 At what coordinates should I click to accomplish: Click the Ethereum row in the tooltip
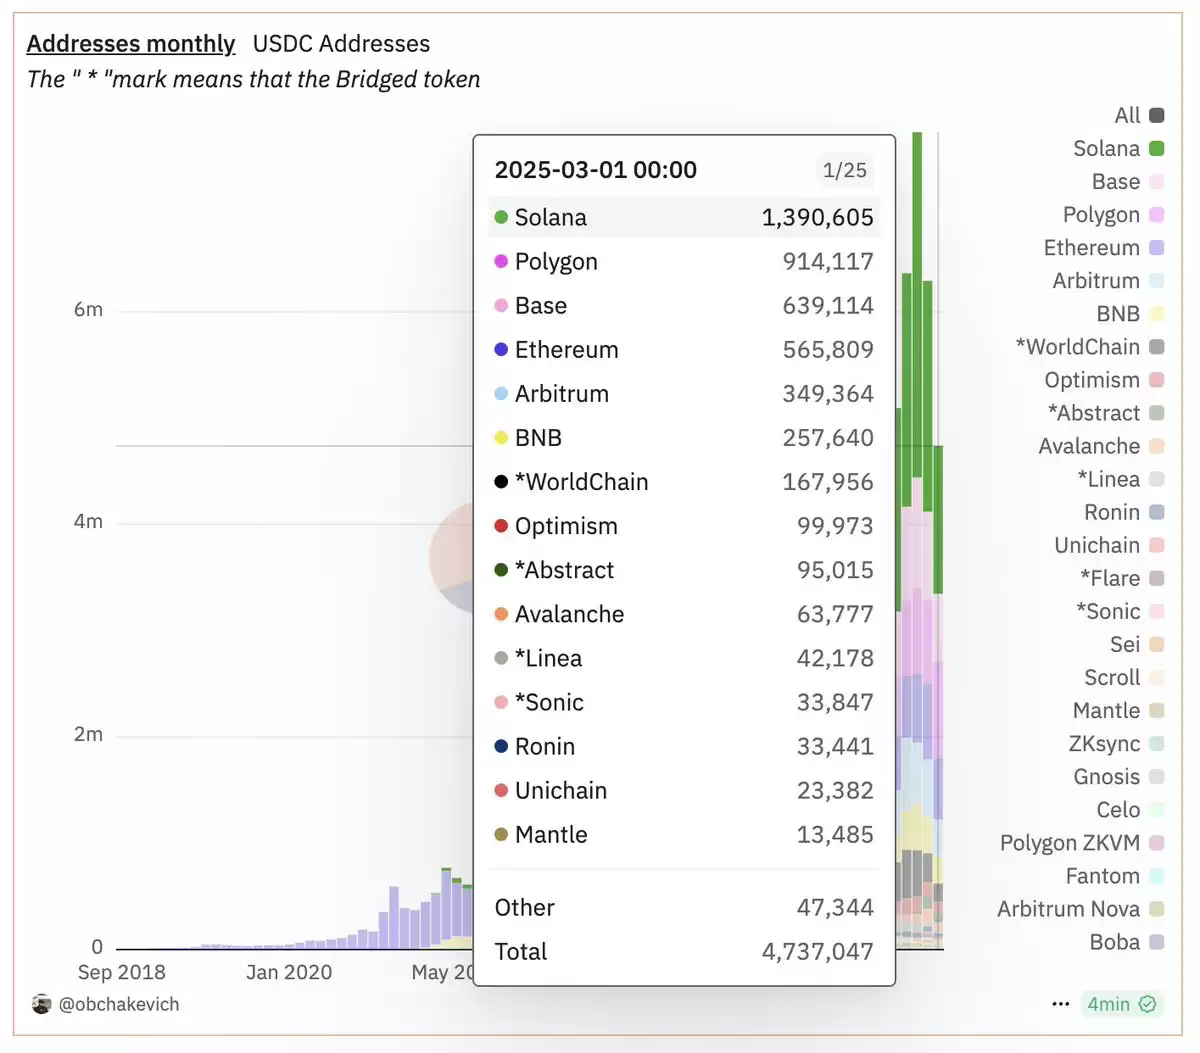684,349
